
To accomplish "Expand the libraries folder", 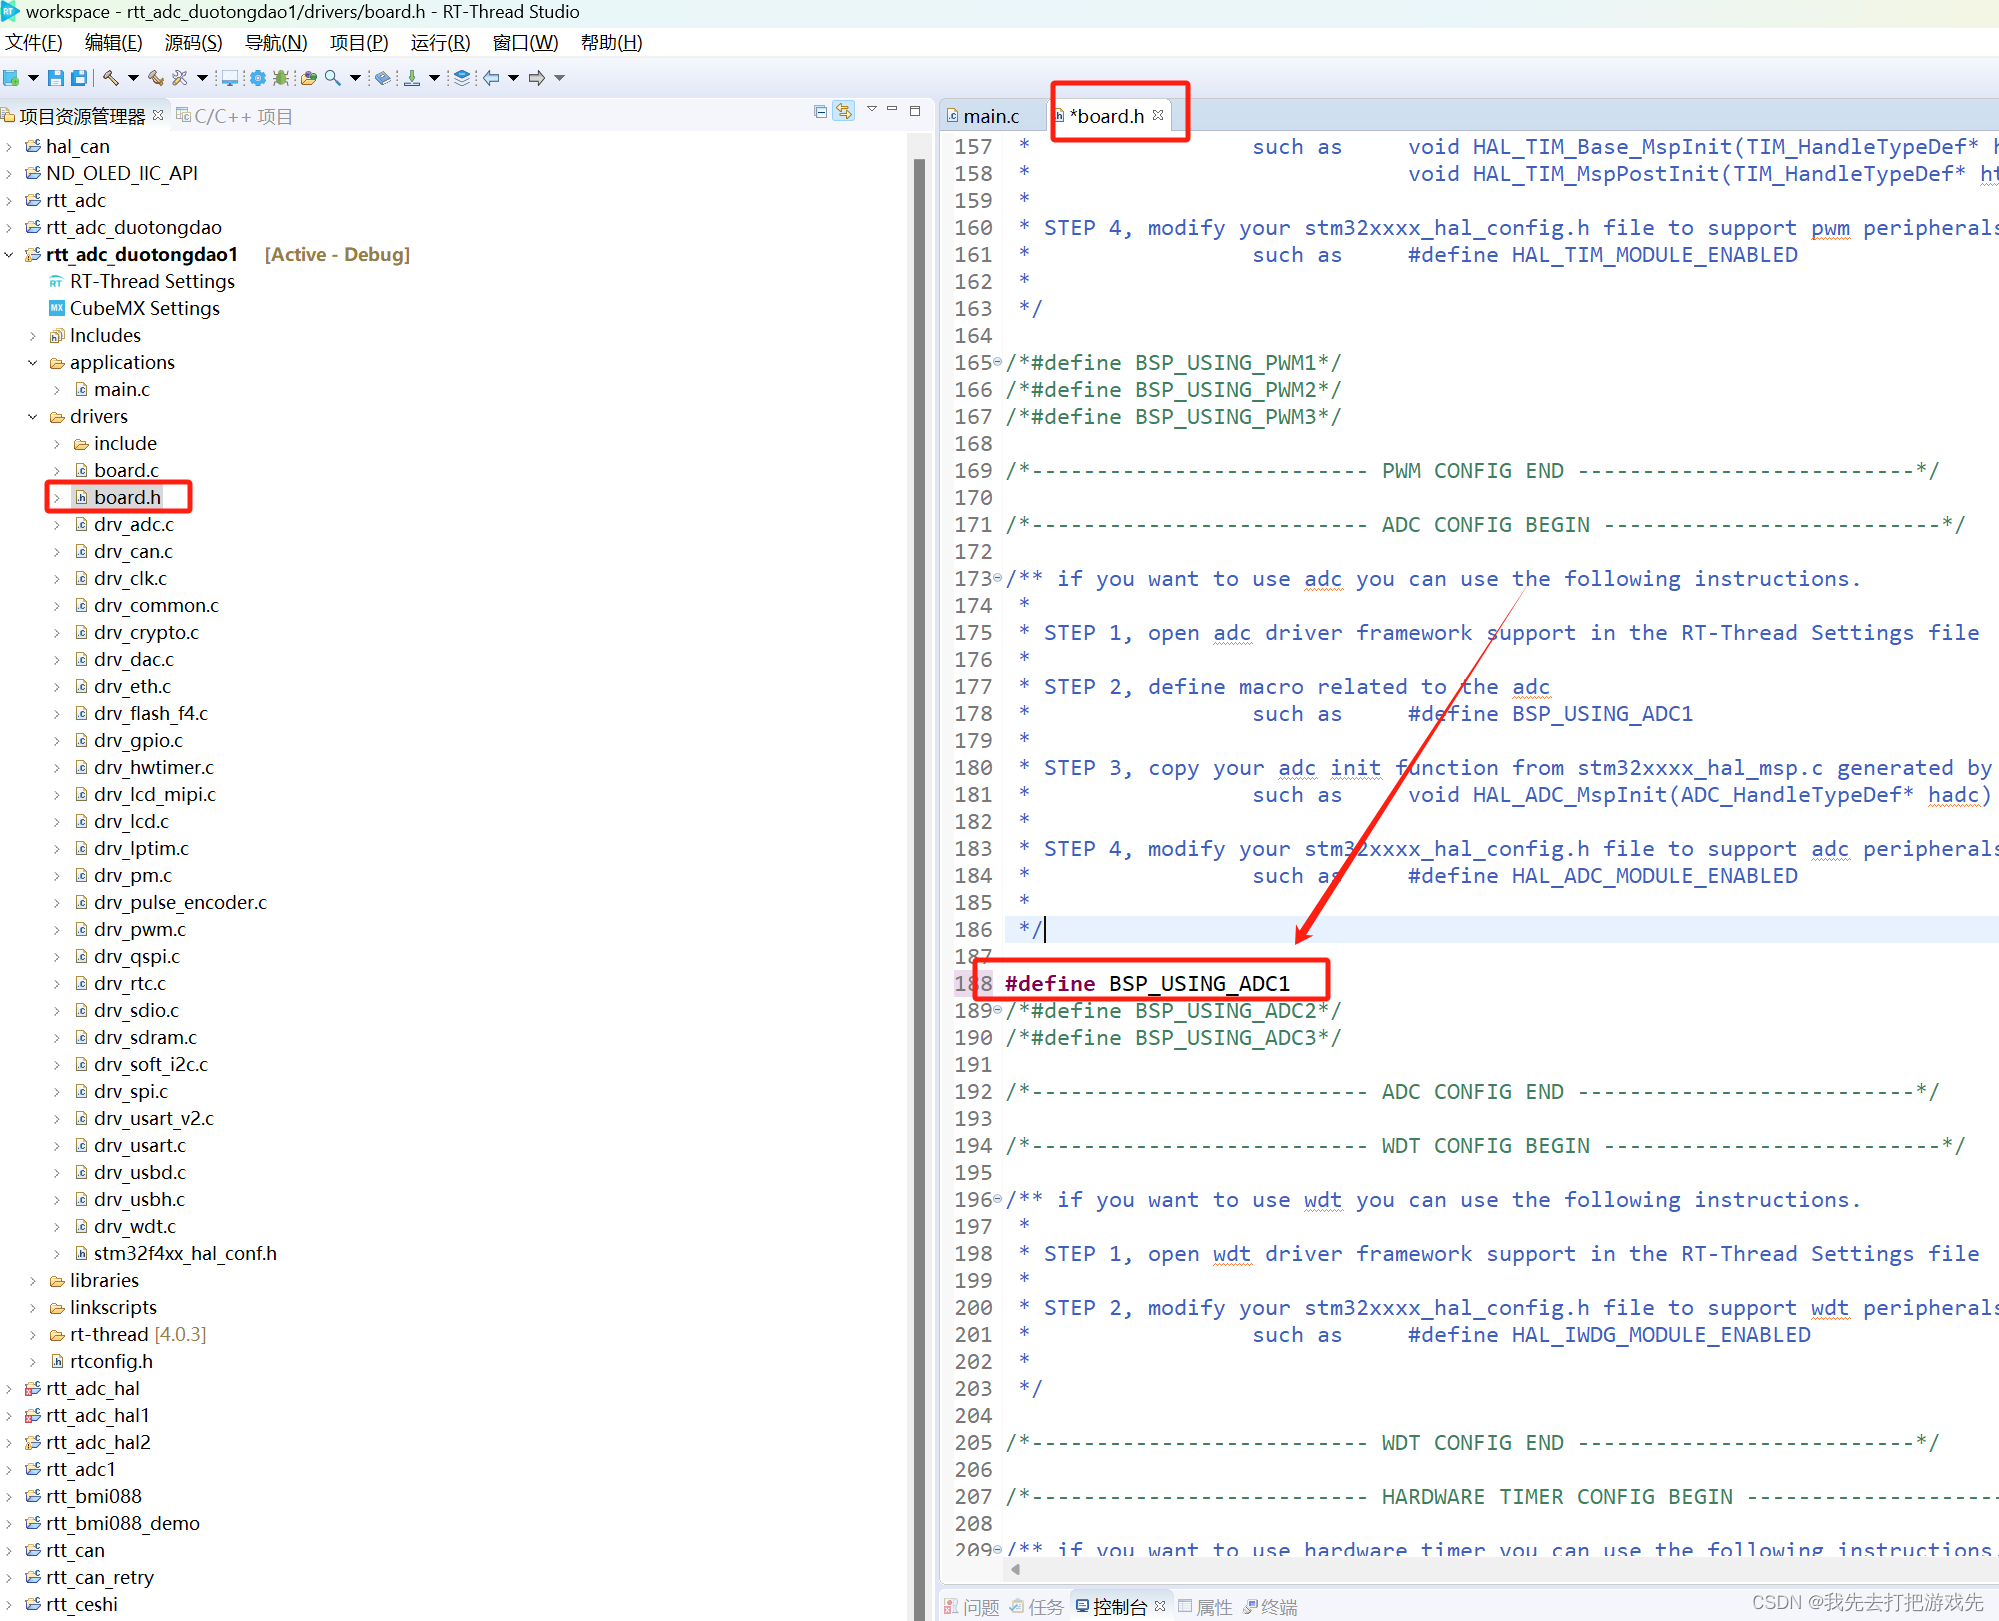I will pos(33,1281).
